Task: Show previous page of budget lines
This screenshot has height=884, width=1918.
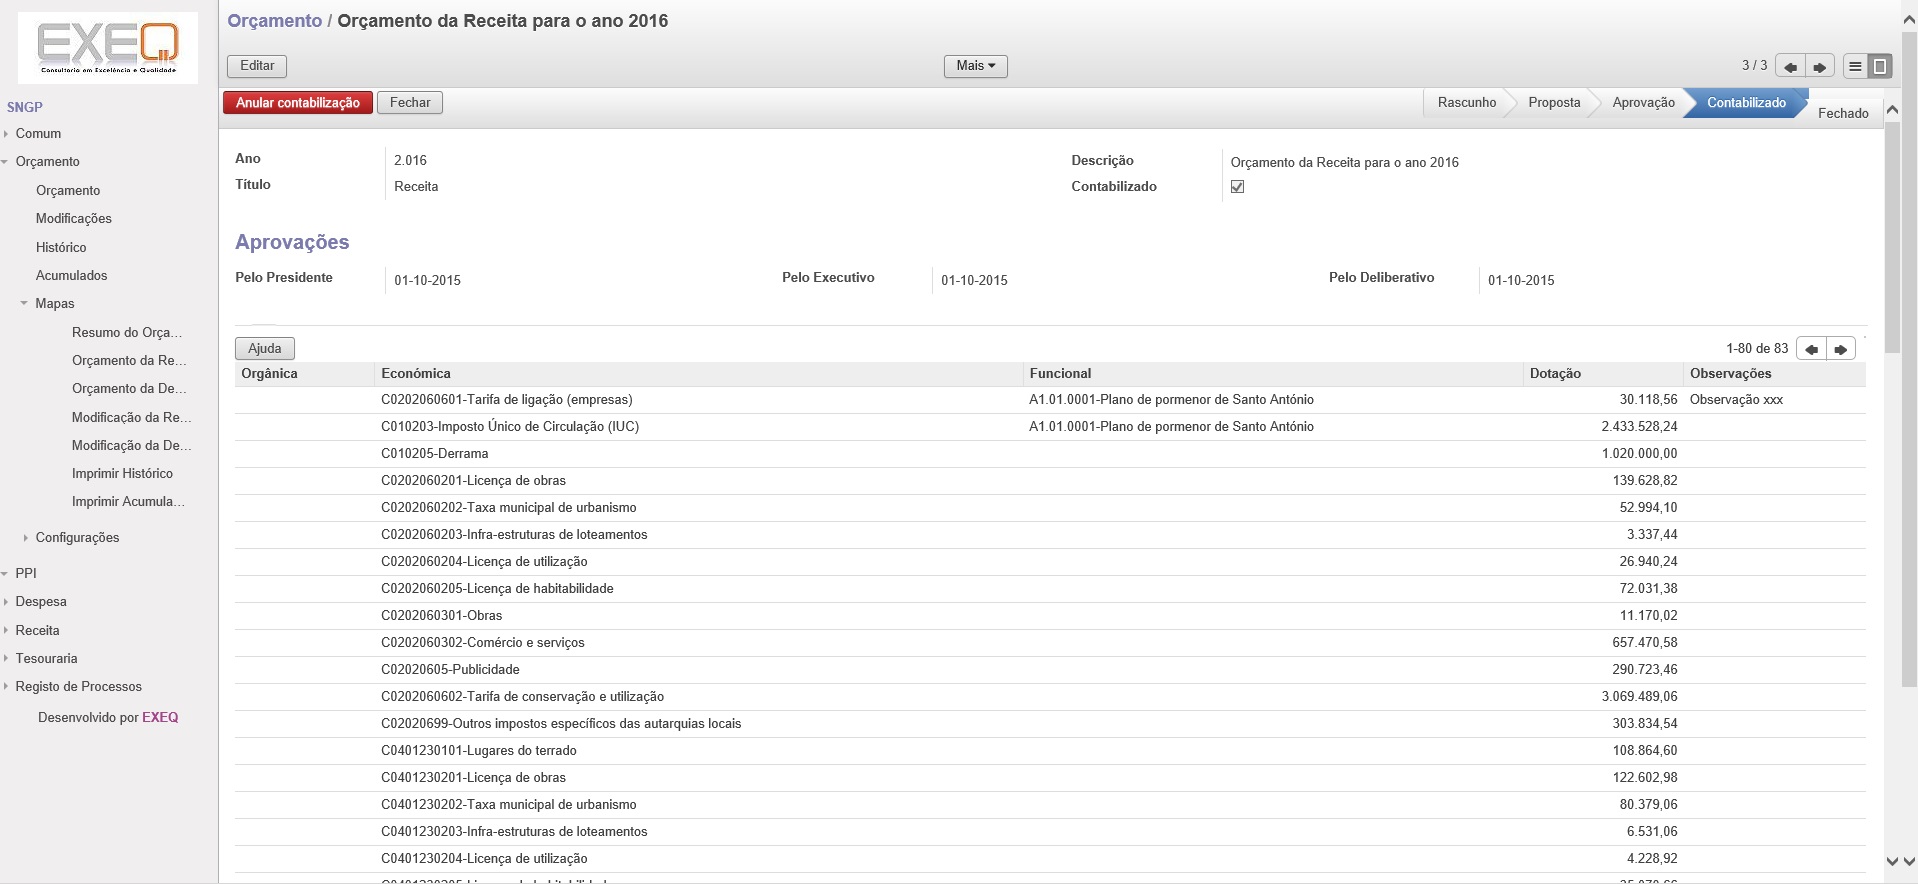Action: (x=1811, y=349)
